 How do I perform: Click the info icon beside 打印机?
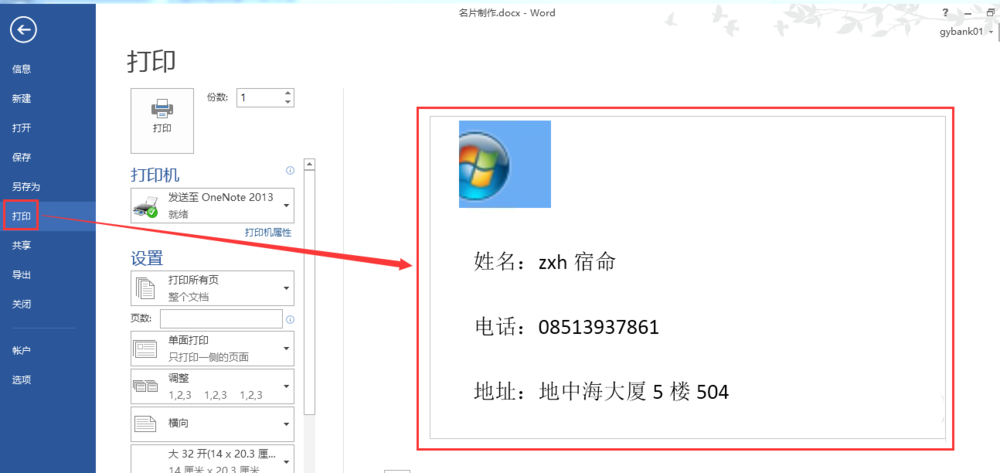pos(290,171)
